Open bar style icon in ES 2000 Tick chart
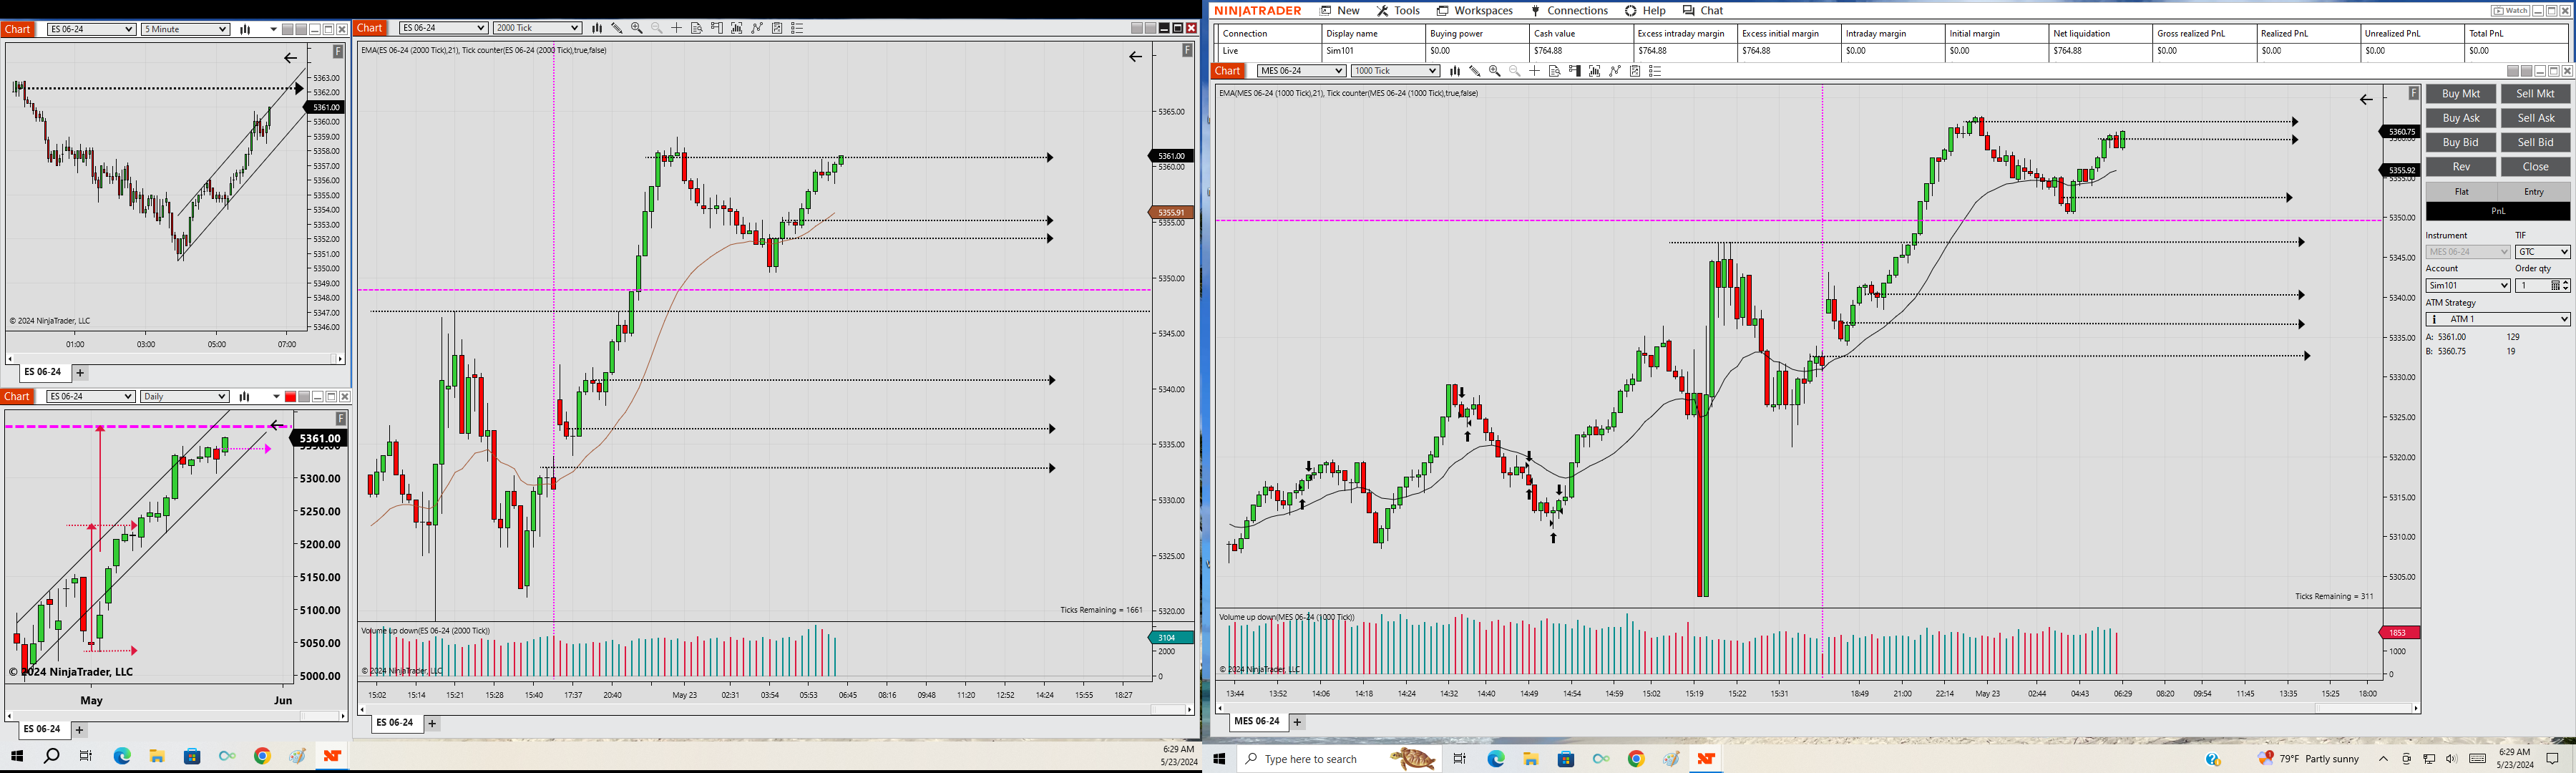 pyautogui.click(x=597, y=28)
